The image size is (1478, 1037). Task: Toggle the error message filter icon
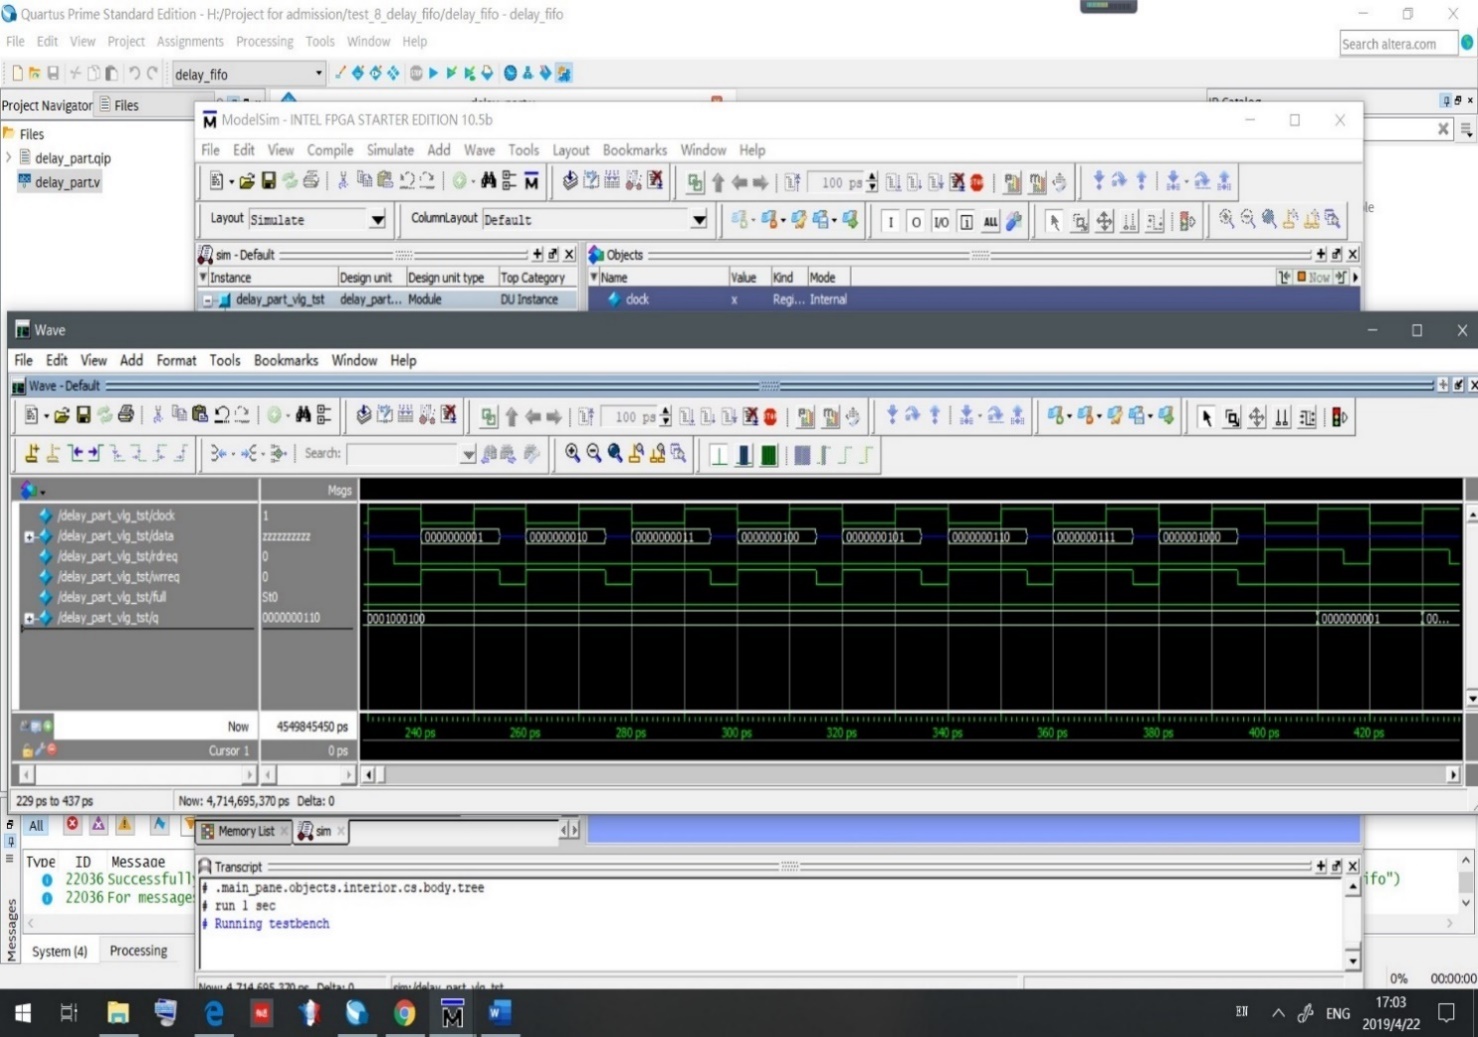[x=72, y=824]
